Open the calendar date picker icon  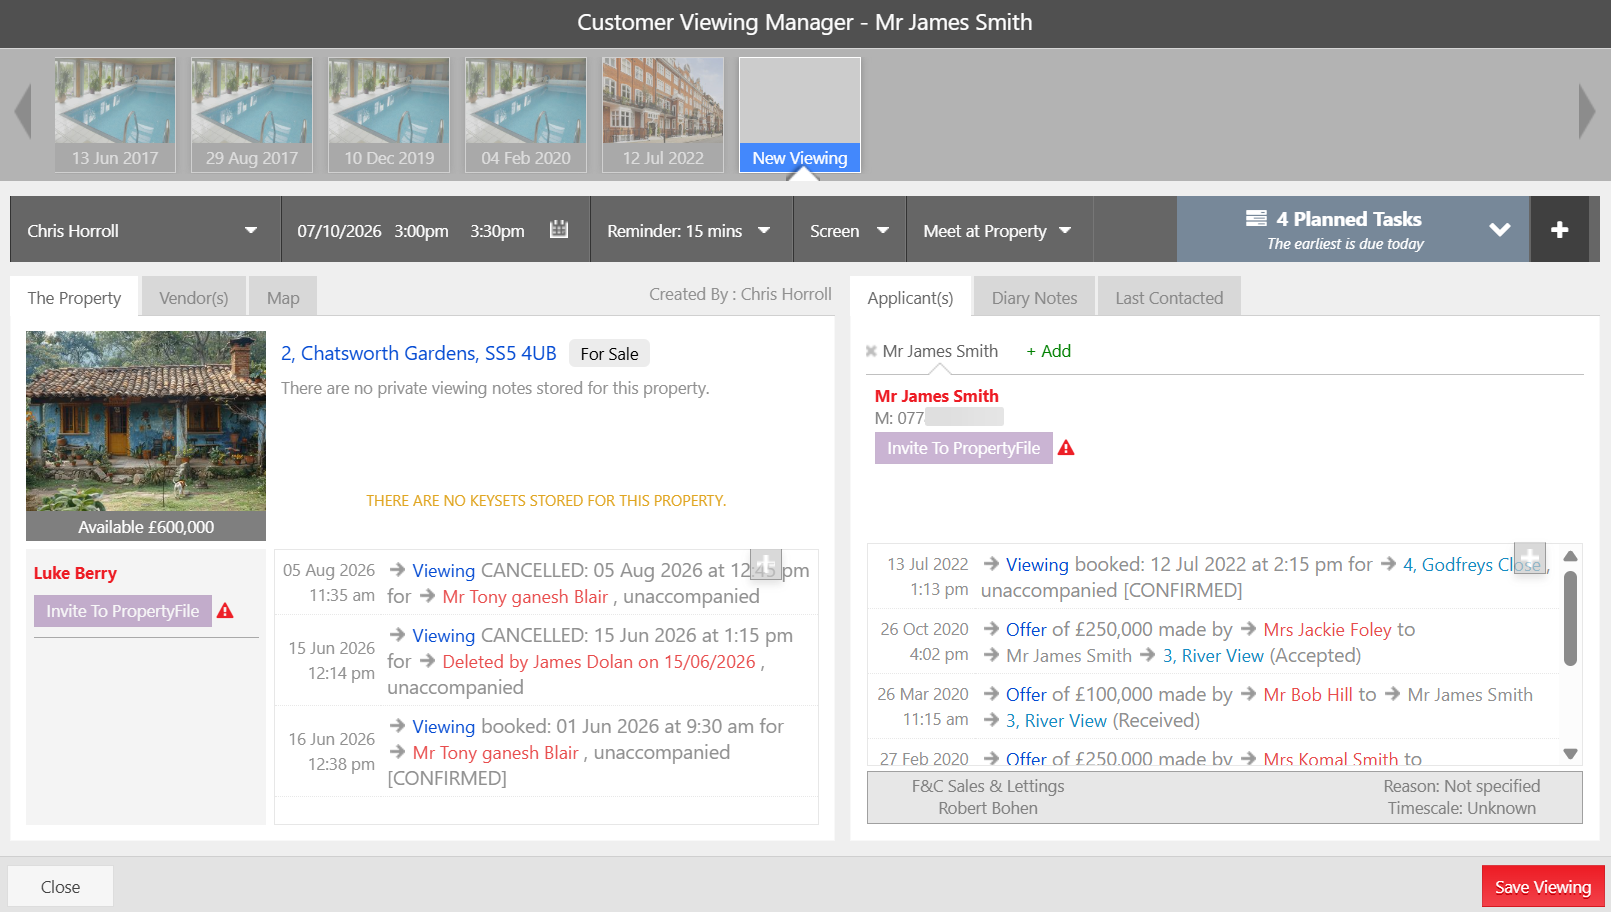coord(559,230)
